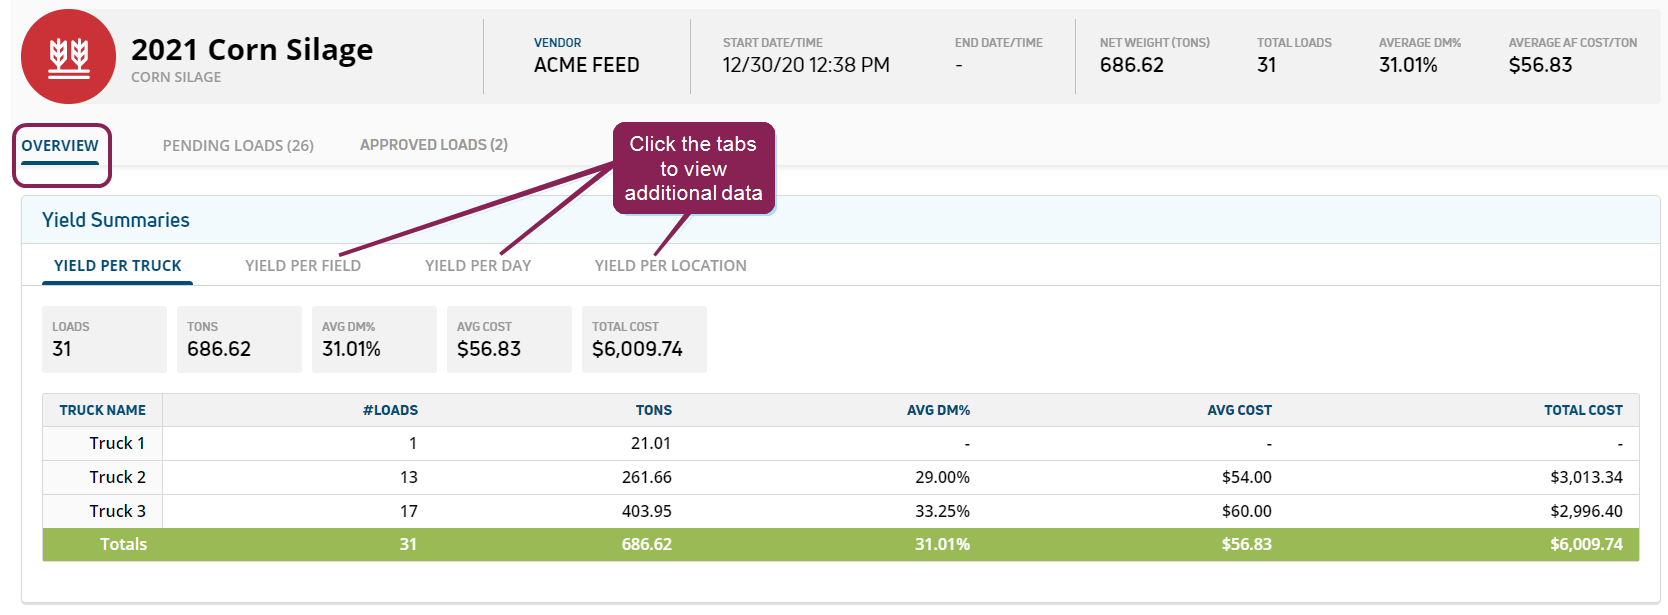Select the Truck 2 row
Image resolution: width=1668 pixels, height=615 pixels.
tap(117, 477)
